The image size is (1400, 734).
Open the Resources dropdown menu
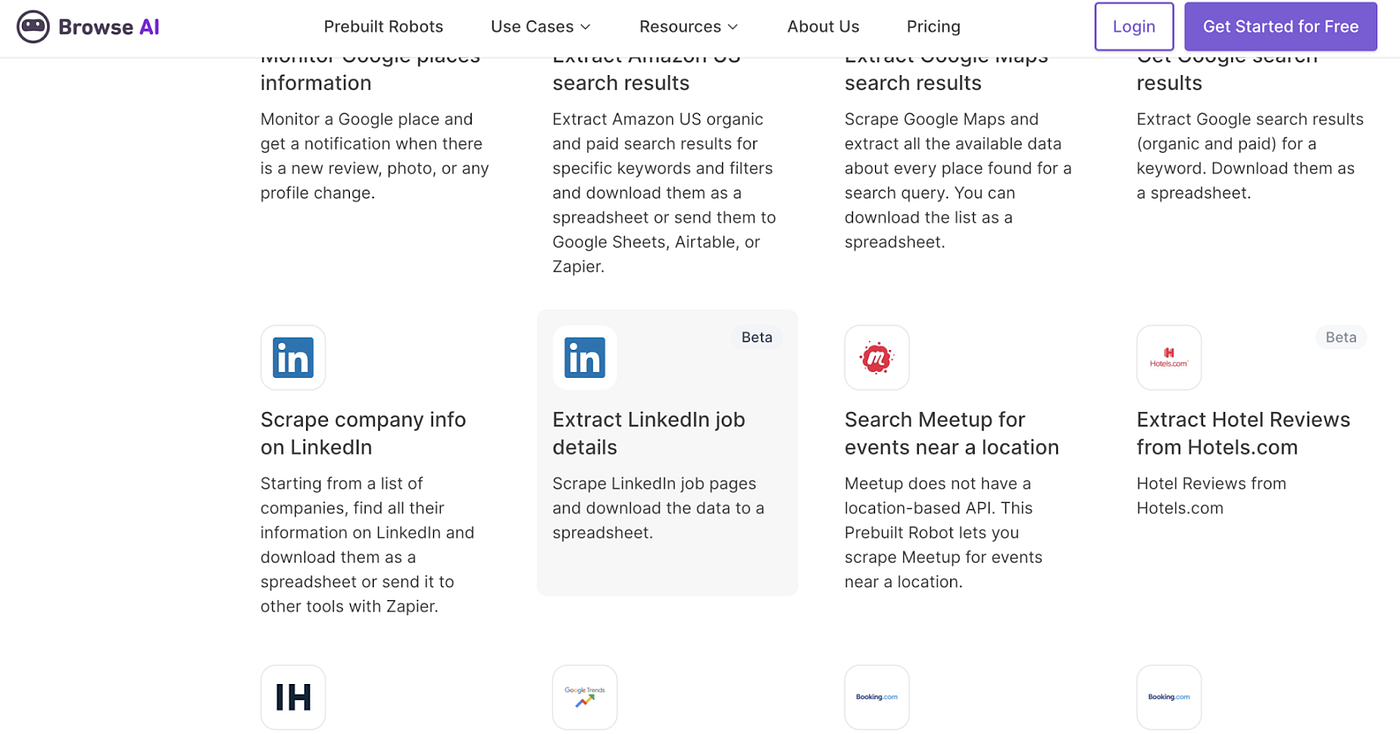click(689, 27)
